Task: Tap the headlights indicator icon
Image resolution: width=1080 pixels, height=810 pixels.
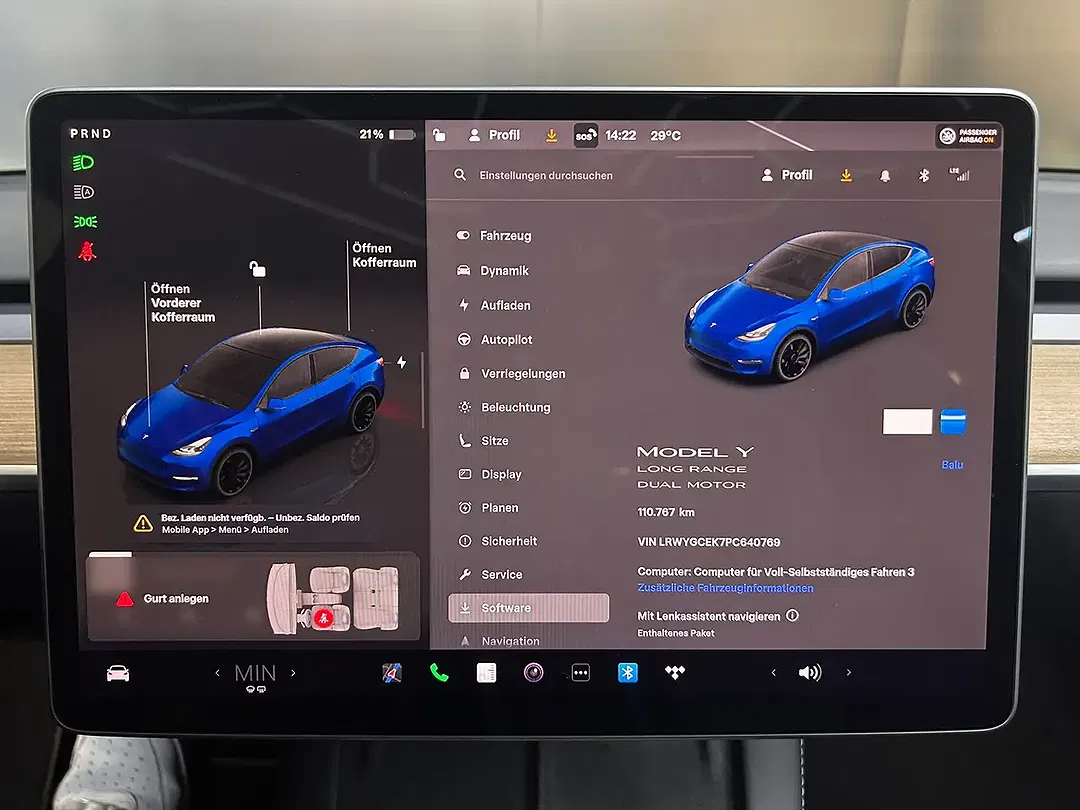Action: 83,163
